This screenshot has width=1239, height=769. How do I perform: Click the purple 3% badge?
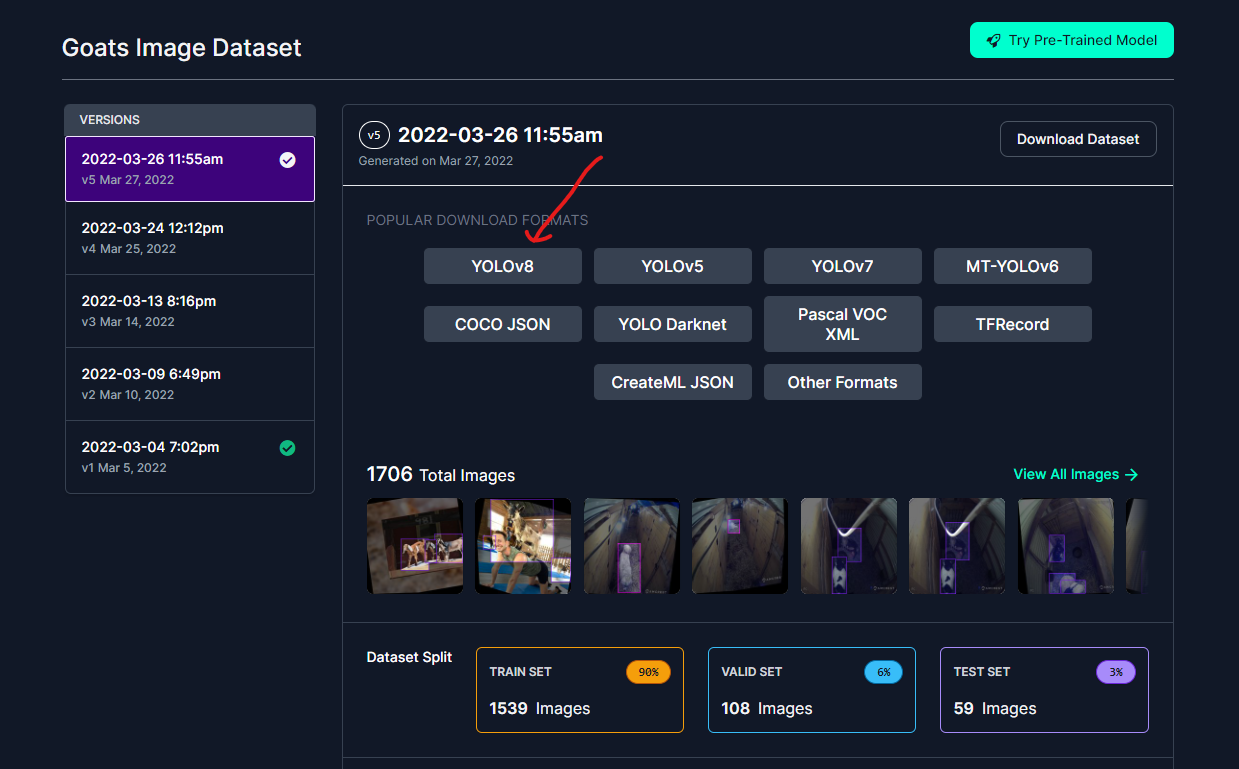click(x=1116, y=672)
